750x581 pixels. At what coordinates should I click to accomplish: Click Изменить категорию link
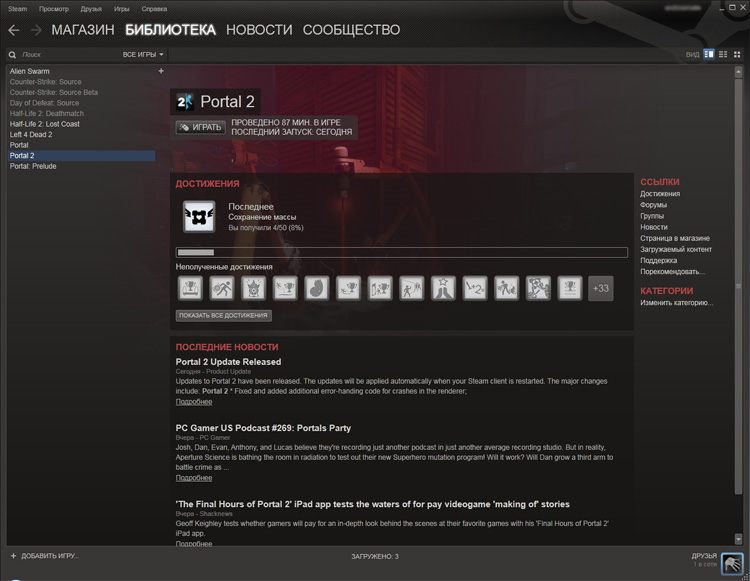pyautogui.click(x=676, y=303)
